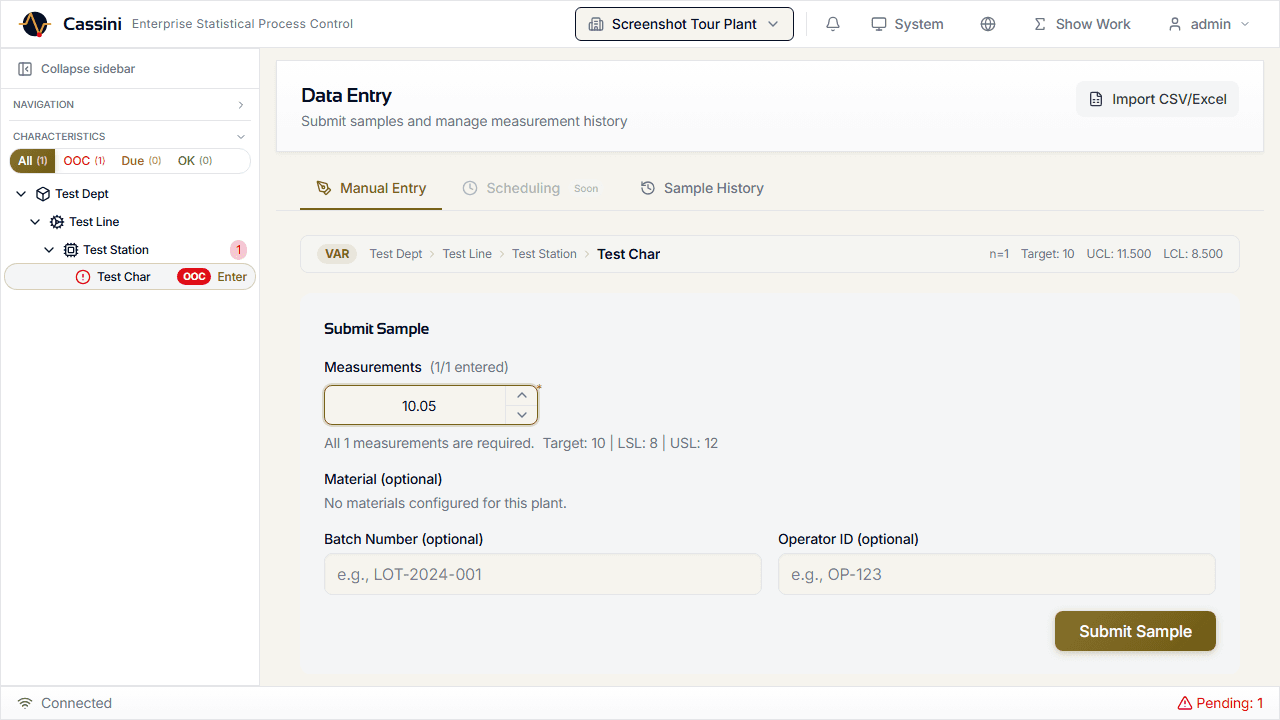1280x720 pixels.
Task: Click the notification bell icon
Action: tap(832, 23)
